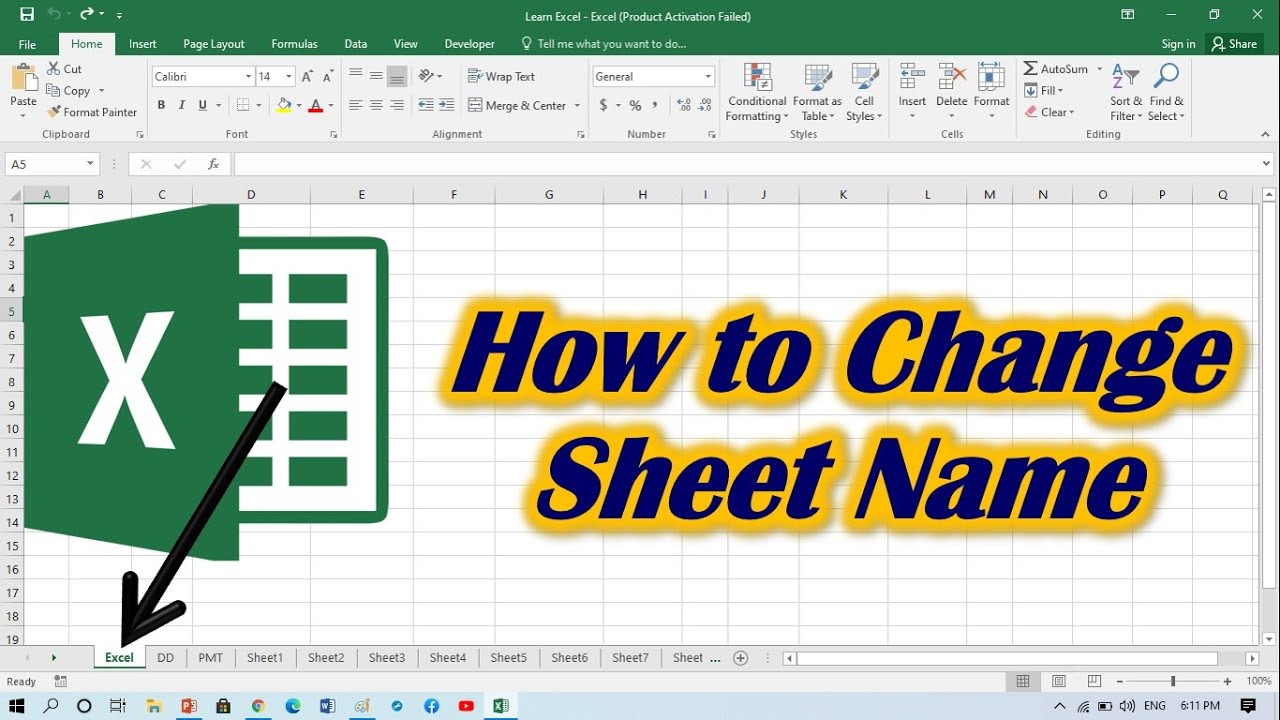Expand the Merge & Center dropdown arrow
This screenshot has height=720, width=1280.
tap(576, 105)
